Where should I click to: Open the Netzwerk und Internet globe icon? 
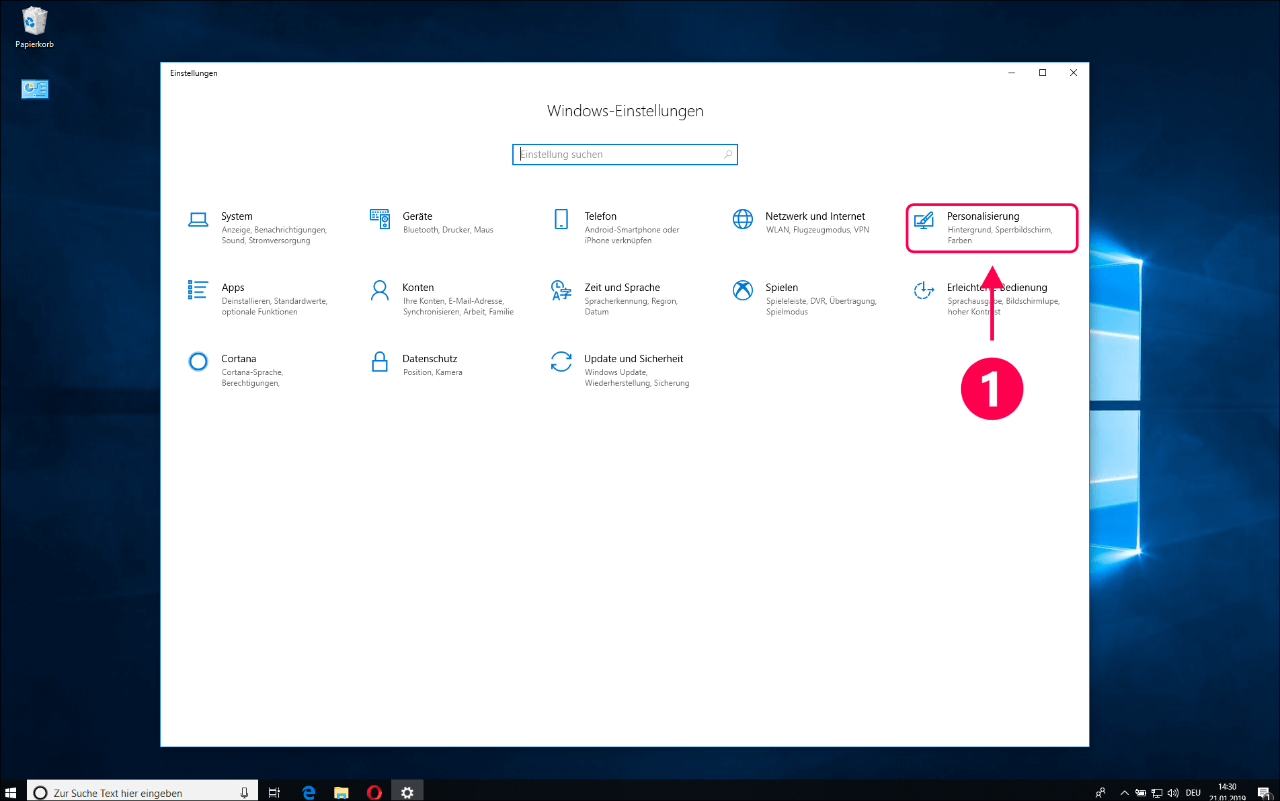(x=742, y=219)
